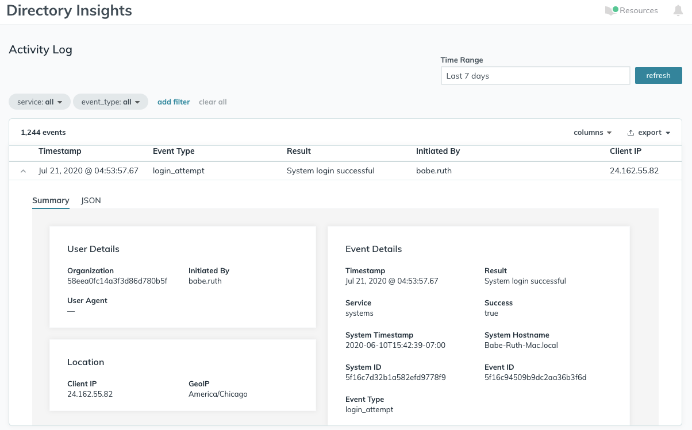Click the Result column header
The width and height of the screenshot is (692, 430).
pos(299,151)
